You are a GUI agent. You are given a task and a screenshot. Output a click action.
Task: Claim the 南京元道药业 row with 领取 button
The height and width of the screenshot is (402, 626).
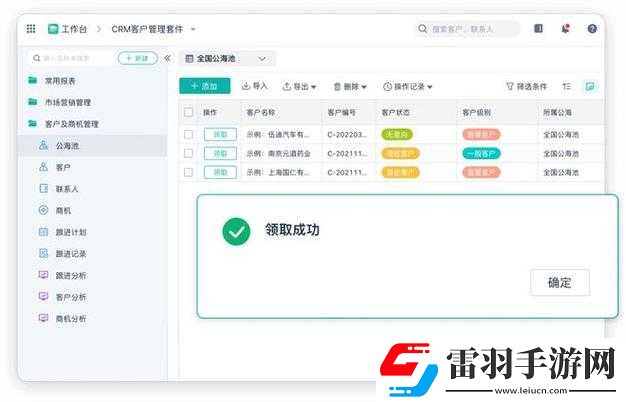pos(220,153)
